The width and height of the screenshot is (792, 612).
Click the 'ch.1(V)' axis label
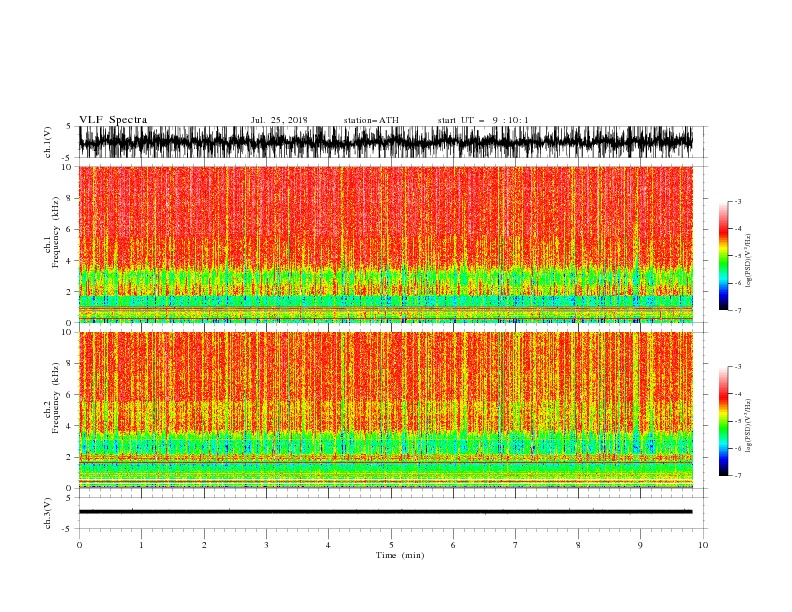(x=47, y=142)
